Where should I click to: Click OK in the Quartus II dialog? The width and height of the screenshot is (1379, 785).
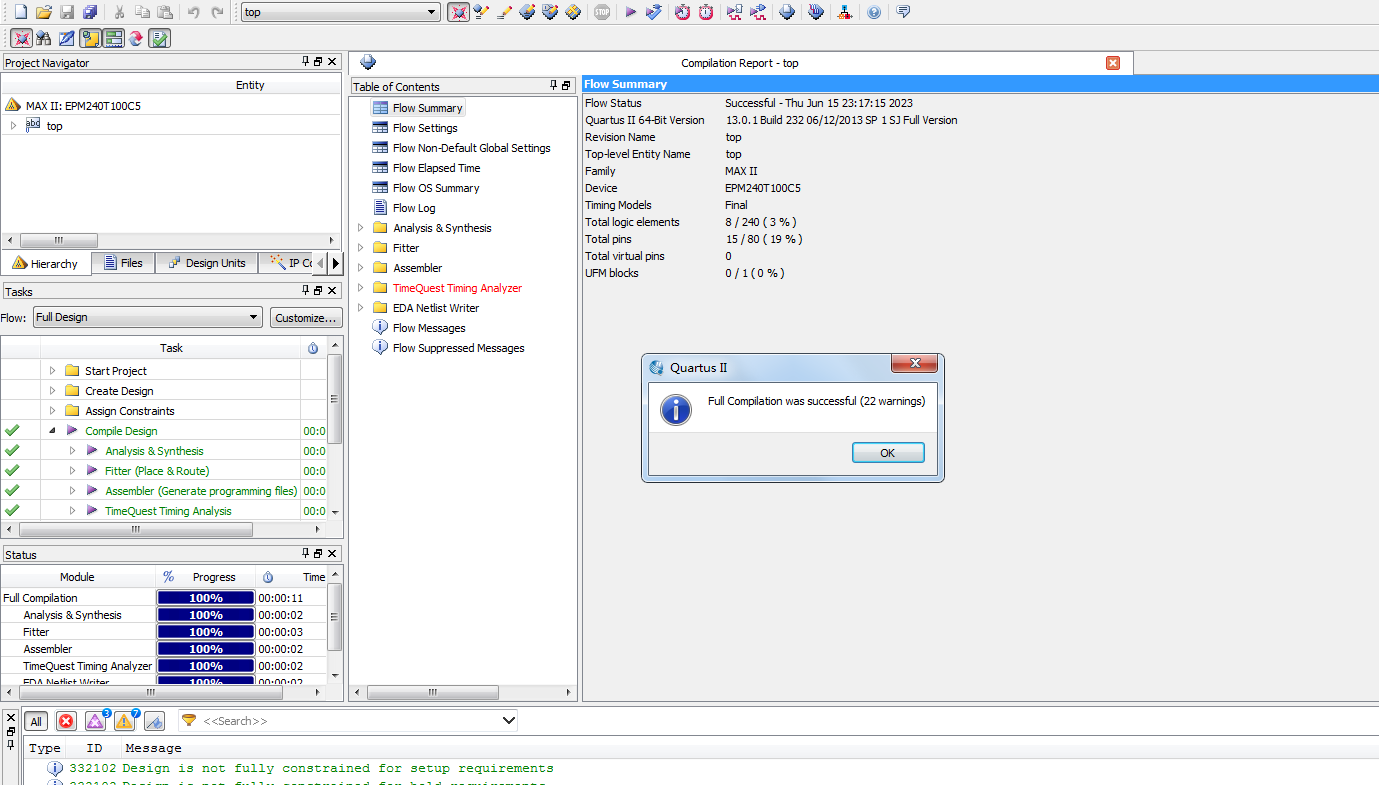coord(888,453)
